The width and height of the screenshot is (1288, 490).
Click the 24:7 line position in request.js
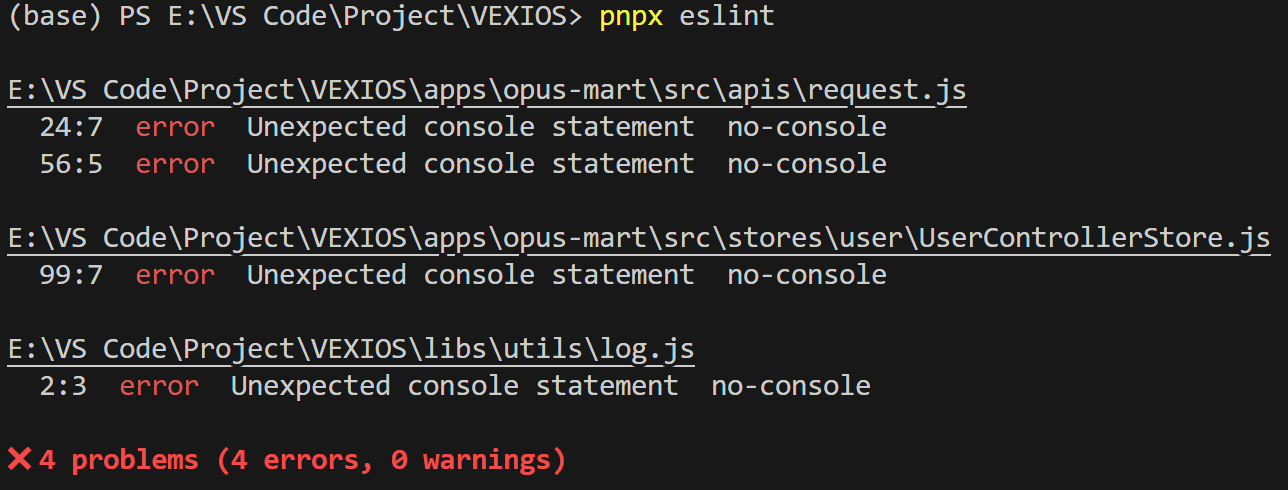pos(71,127)
